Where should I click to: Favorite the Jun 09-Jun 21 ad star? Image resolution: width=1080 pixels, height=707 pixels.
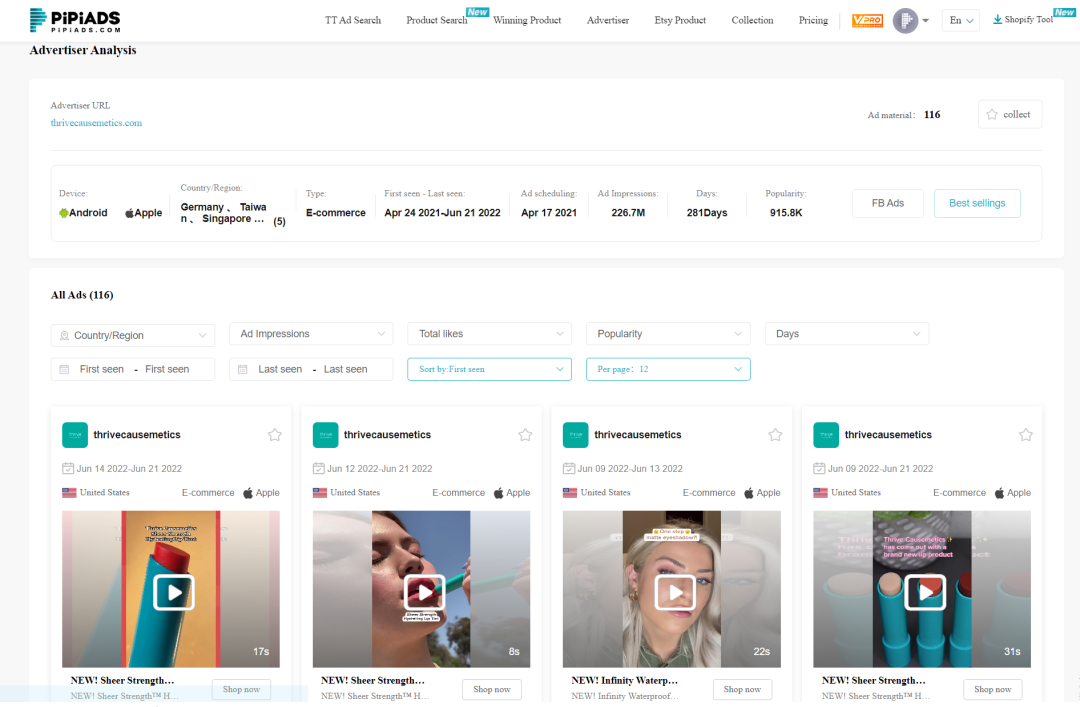[1026, 435]
